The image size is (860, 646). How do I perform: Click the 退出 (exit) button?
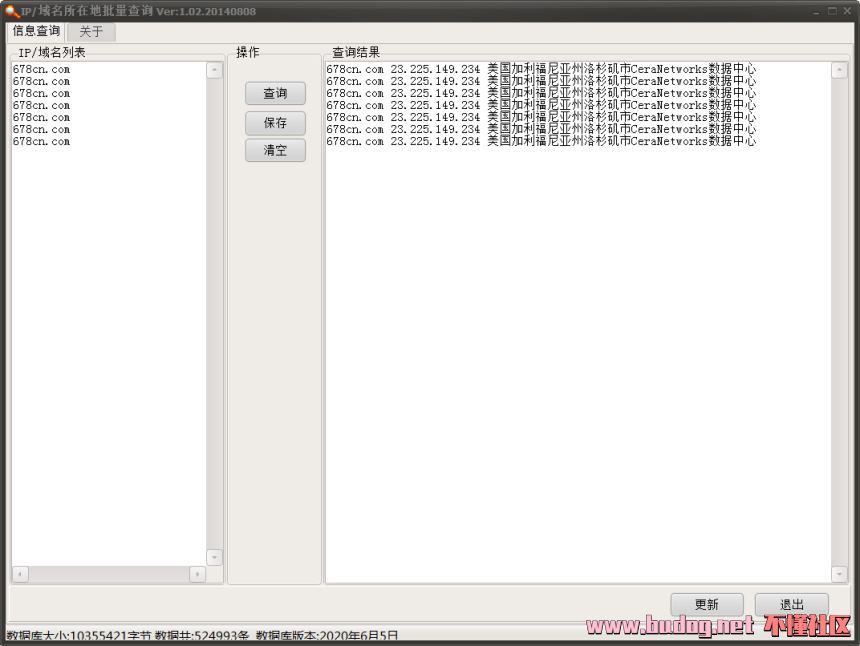coord(791,604)
